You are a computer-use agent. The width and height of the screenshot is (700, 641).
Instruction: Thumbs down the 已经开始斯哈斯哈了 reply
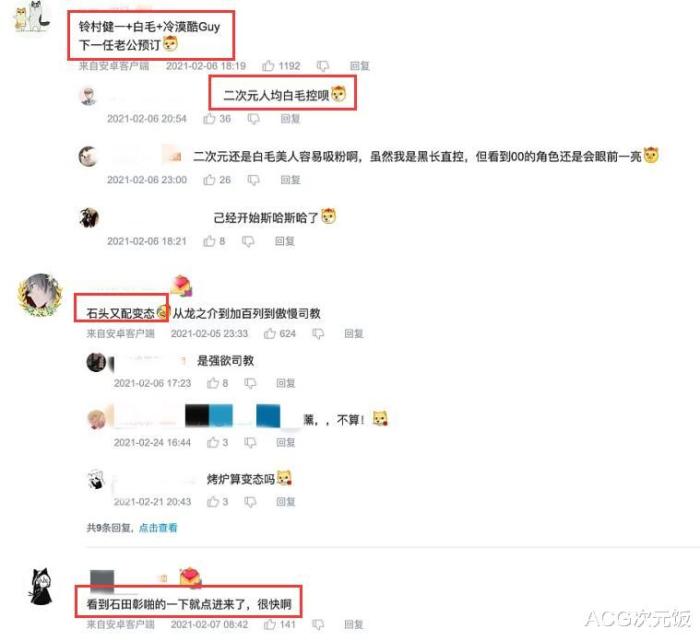click(x=248, y=241)
